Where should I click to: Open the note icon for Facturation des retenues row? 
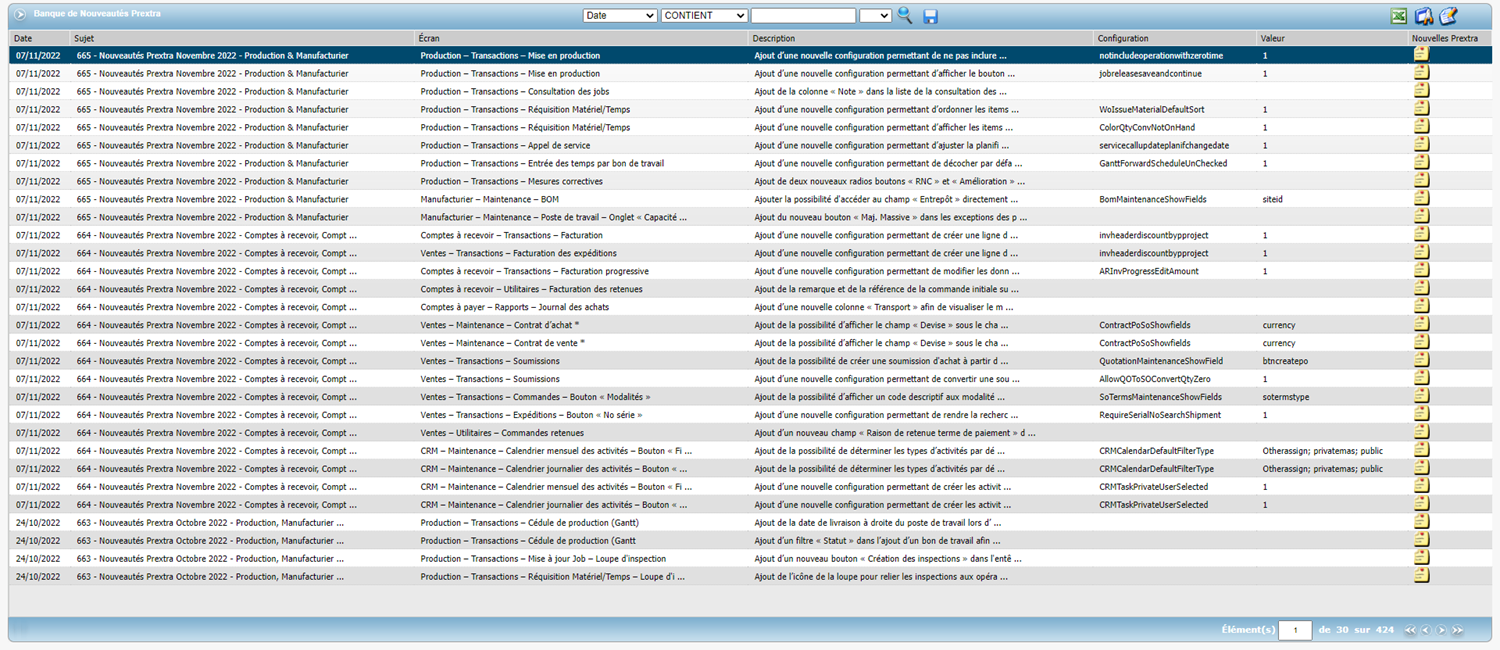[1421, 289]
